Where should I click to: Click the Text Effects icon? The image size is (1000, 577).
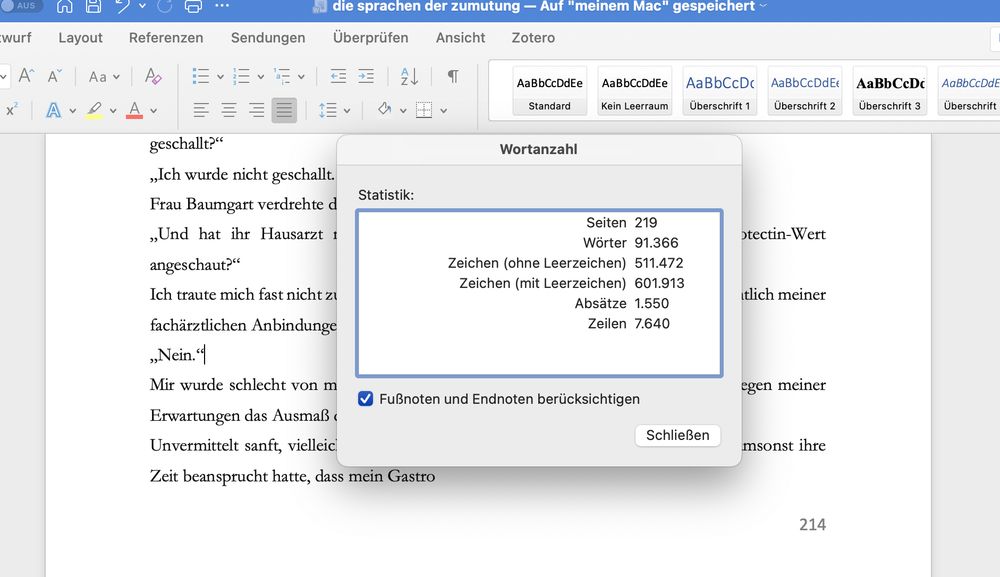[x=54, y=109]
